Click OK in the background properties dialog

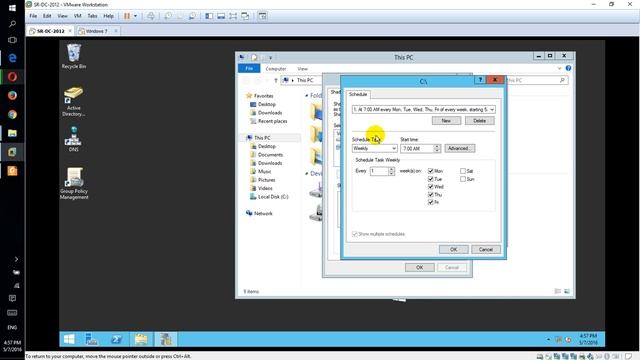[x=420, y=267]
